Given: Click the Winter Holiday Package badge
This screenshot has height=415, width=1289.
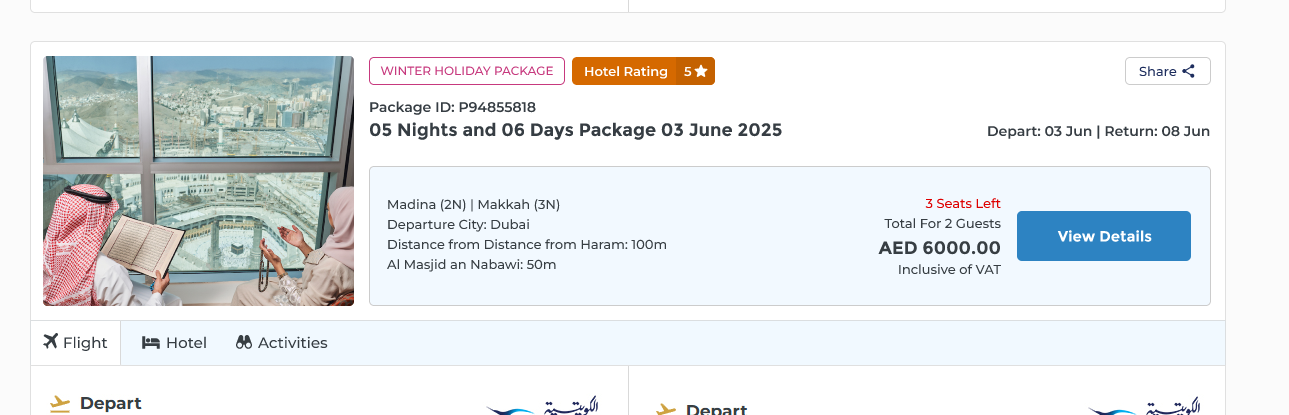Looking at the screenshot, I should 467,71.
